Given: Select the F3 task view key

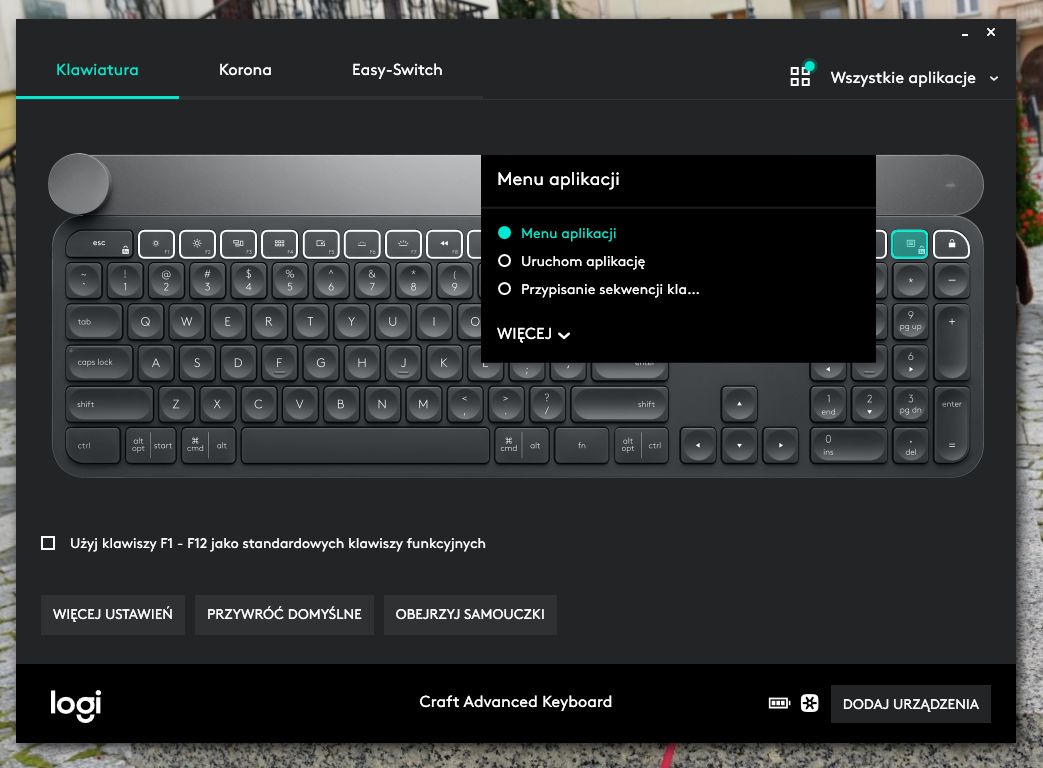Looking at the screenshot, I should 238,244.
